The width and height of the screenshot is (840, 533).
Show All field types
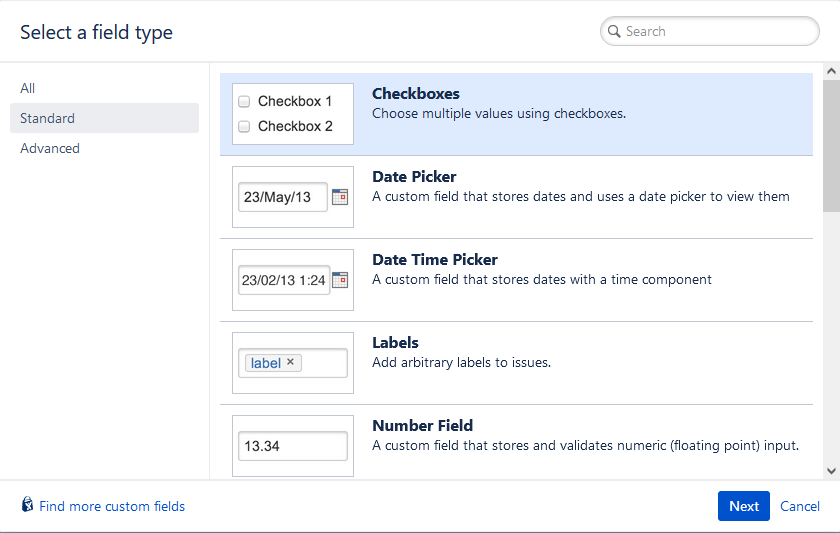(28, 88)
